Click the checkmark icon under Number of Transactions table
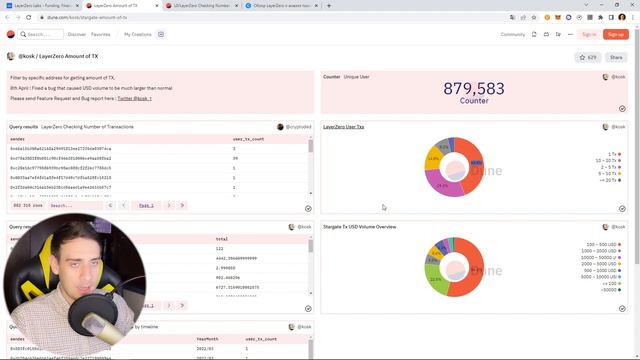The height and width of the screenshot is (360, 640). [x=308, y=209]
